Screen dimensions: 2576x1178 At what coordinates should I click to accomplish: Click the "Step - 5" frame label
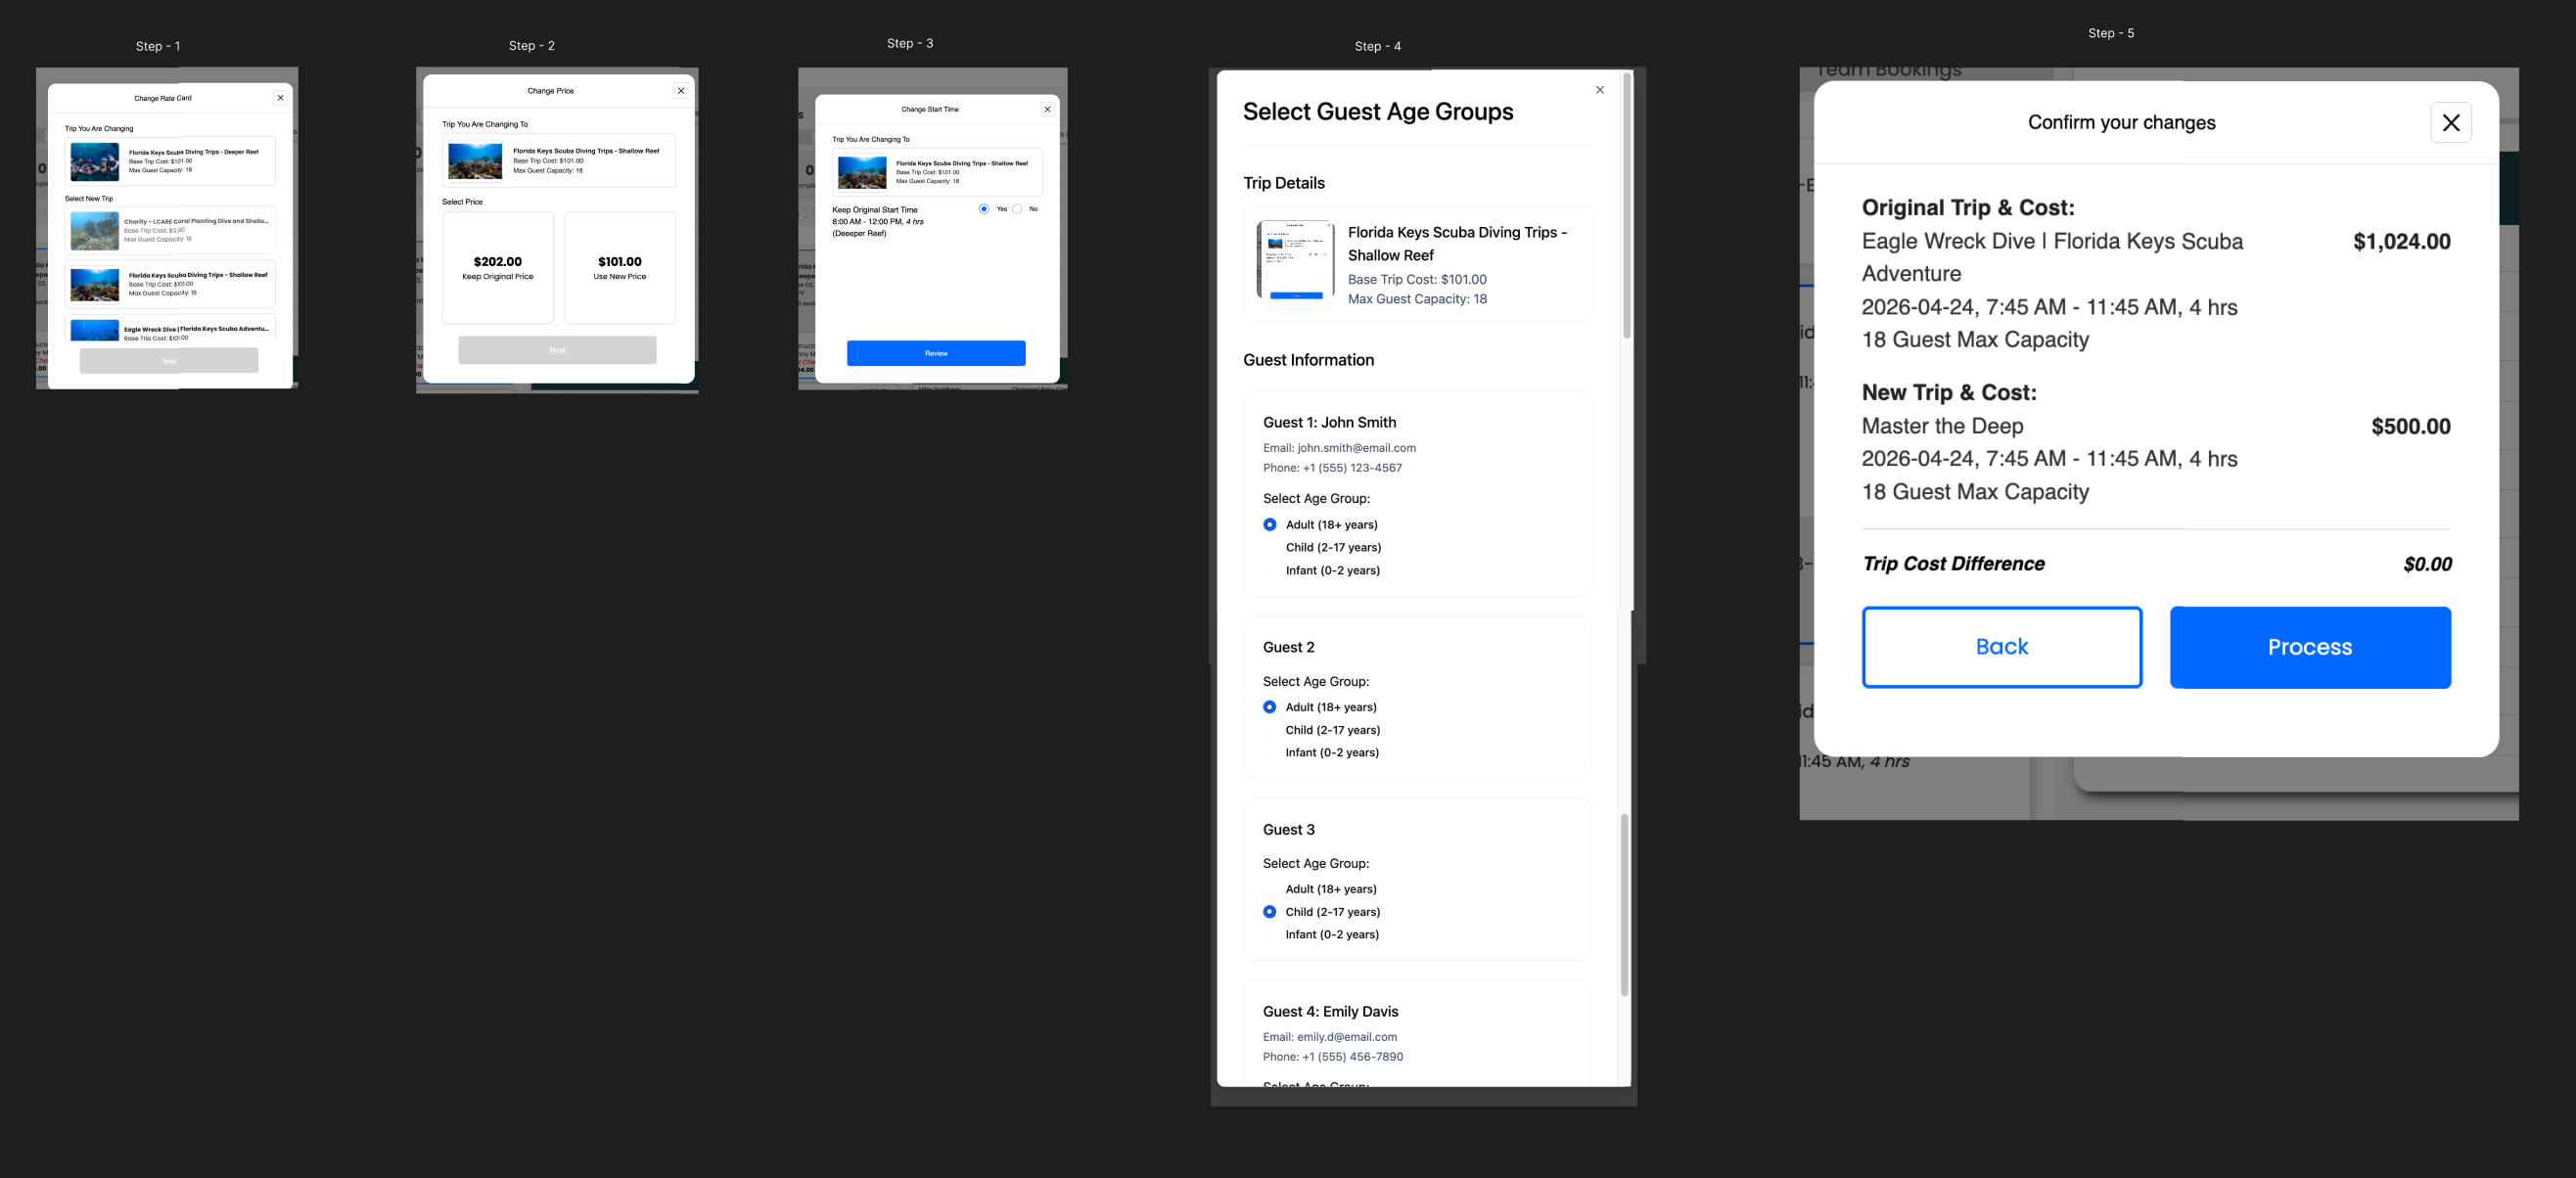[x=2111, y=33]
